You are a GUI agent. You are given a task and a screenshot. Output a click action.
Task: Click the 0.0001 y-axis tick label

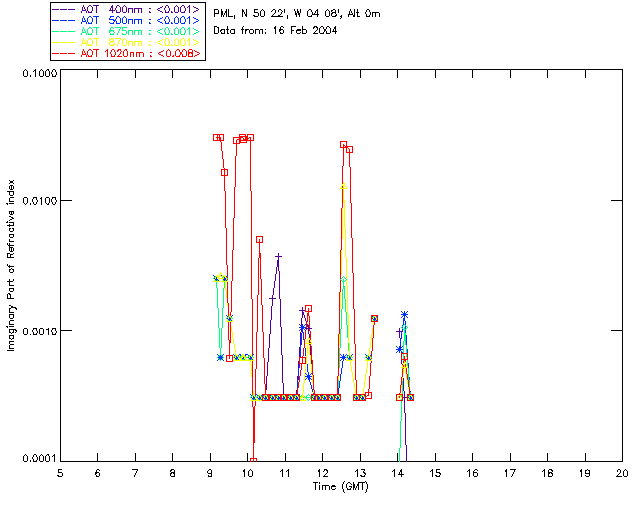(x=39, y=459)
